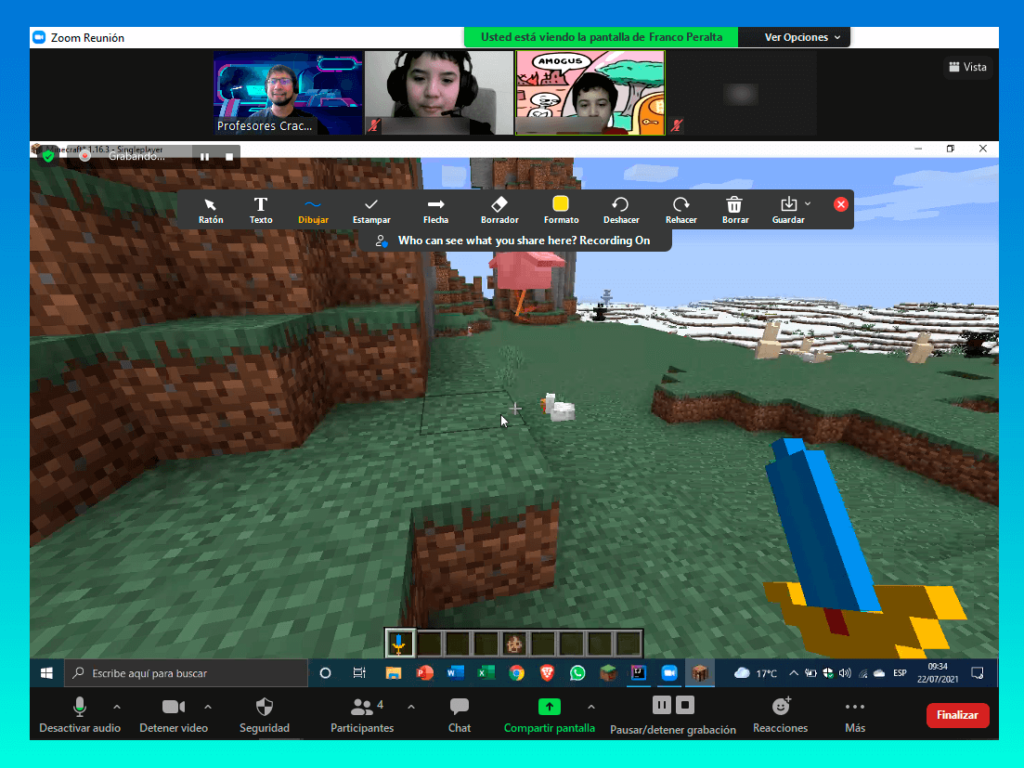Open the Ver Opciones dropdown
This screenshot has height=768, width=1024.
[x=804, y=37]
